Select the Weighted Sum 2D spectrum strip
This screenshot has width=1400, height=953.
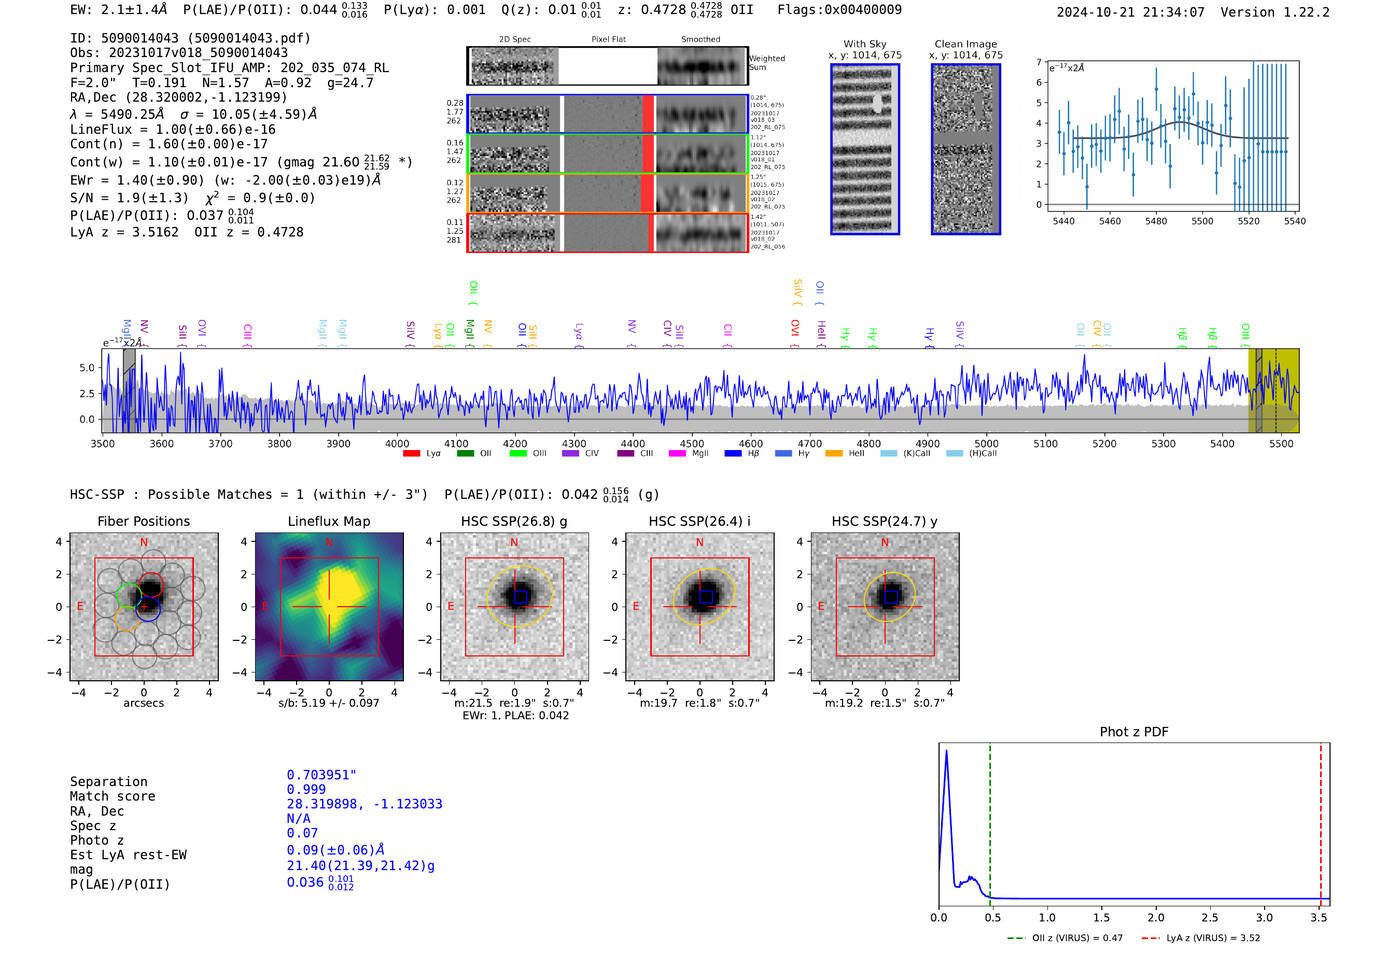pyautogui.click(x=608, y=66)
